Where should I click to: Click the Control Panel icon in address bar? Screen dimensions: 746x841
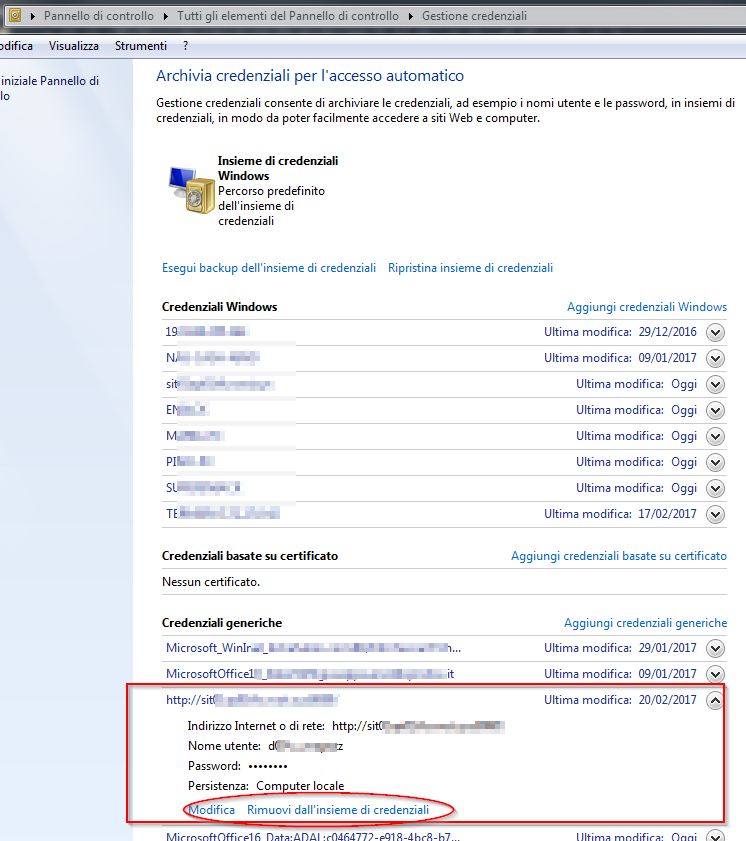[x=15, y=16]
